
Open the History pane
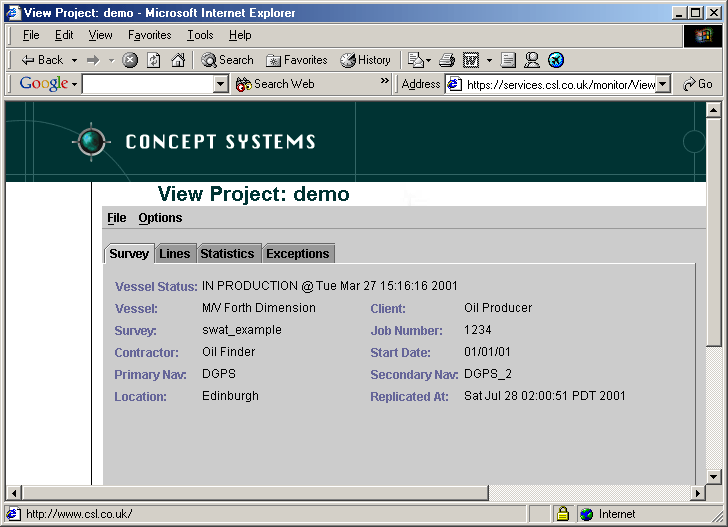[365, 60]
